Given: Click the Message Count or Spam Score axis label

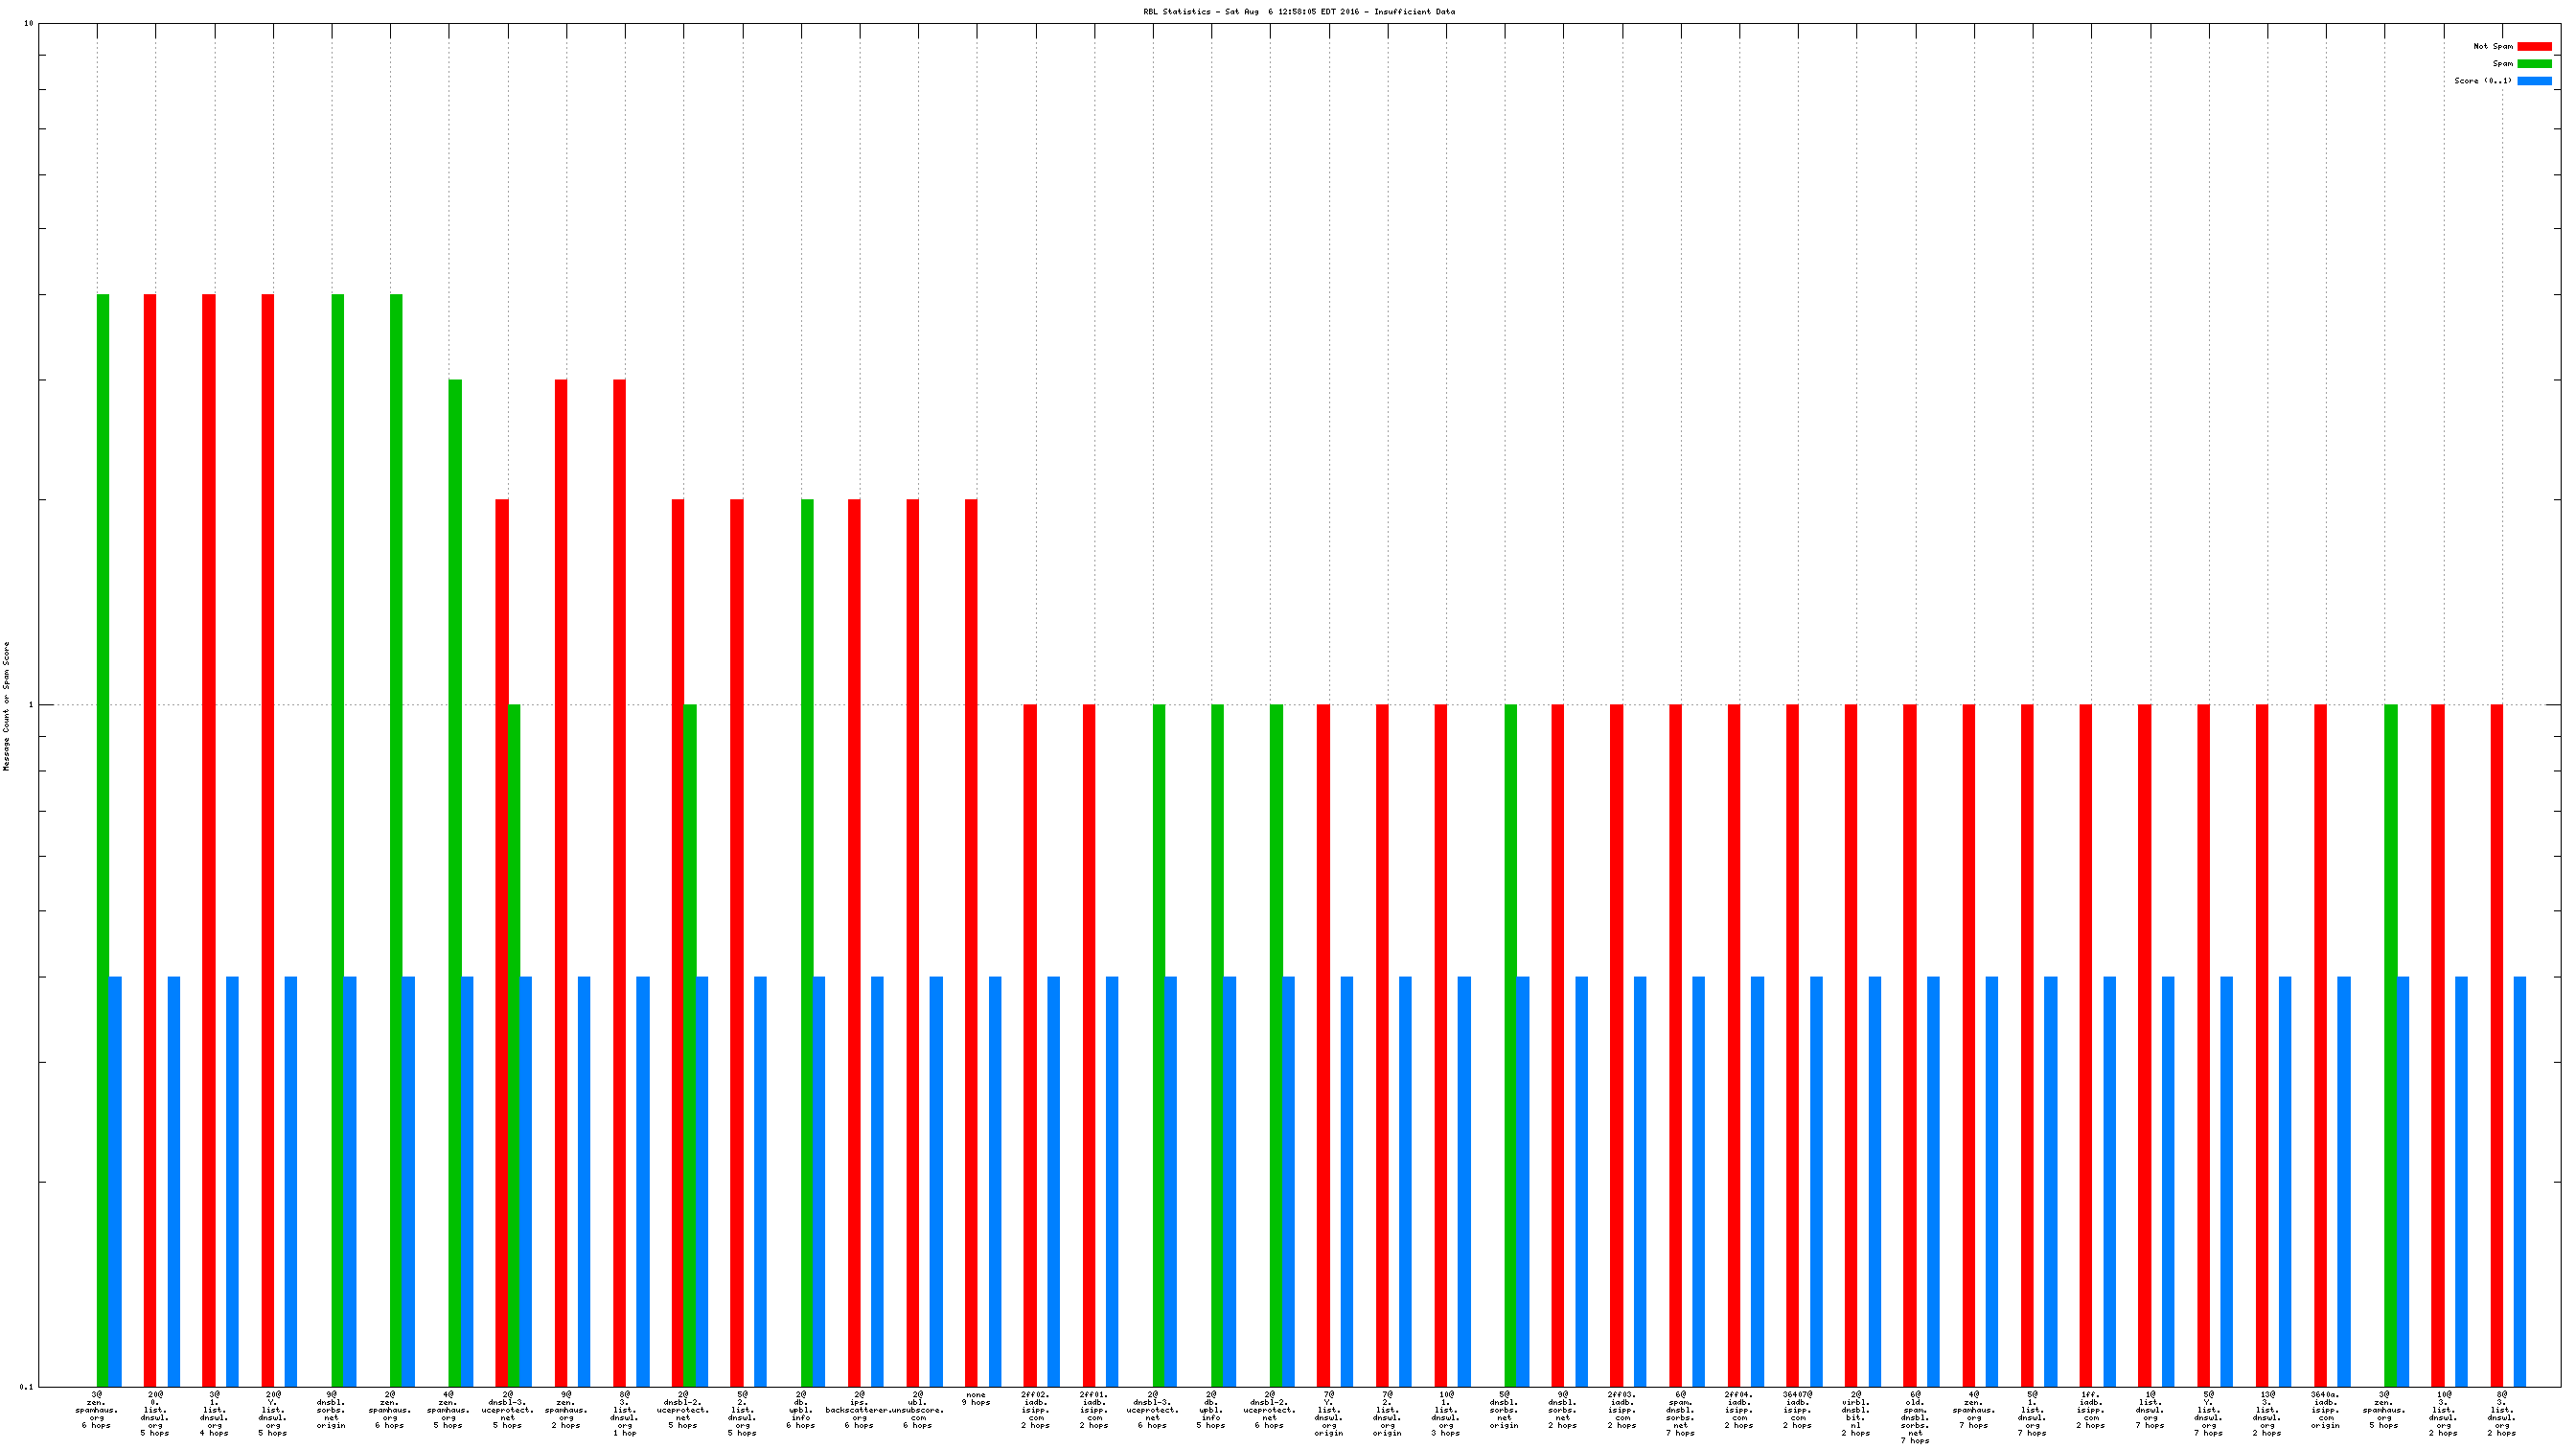Looking at the screenshot, I should (x=6, y=706).
